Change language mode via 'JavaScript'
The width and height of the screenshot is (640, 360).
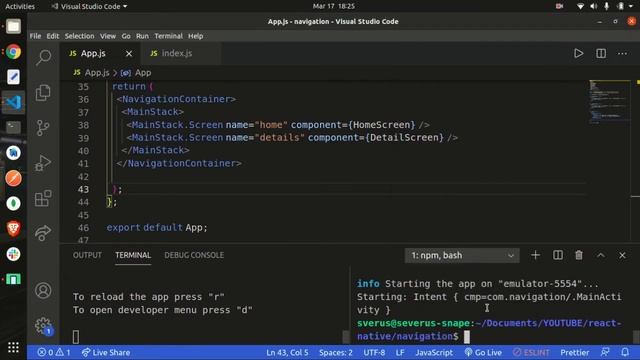pyautogui.click(x=434, y=352)
